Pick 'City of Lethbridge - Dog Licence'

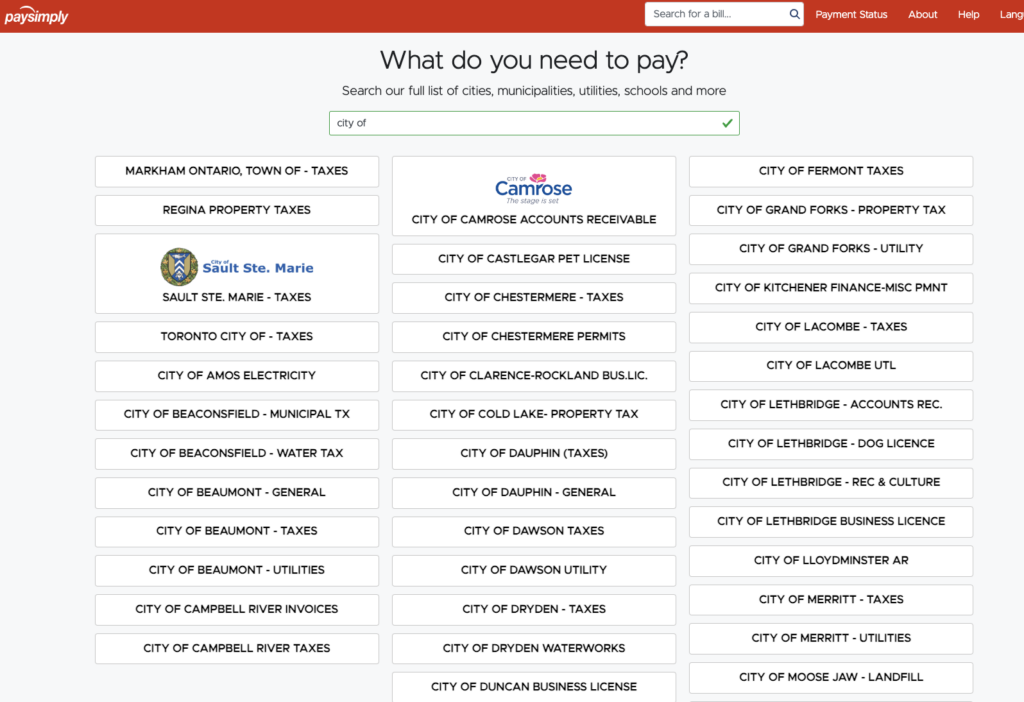(x=830, y=443)
